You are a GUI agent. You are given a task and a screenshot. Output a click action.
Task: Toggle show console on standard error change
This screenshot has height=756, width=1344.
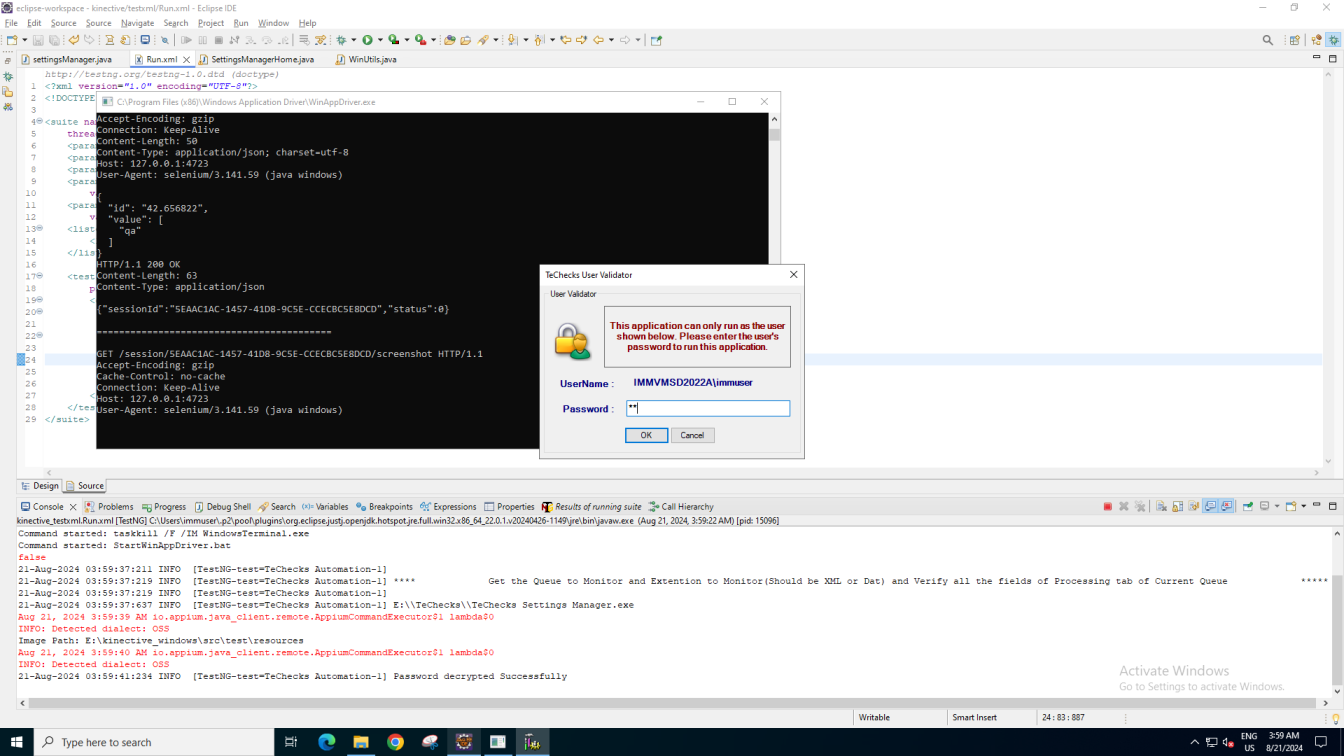(1227, 507)
